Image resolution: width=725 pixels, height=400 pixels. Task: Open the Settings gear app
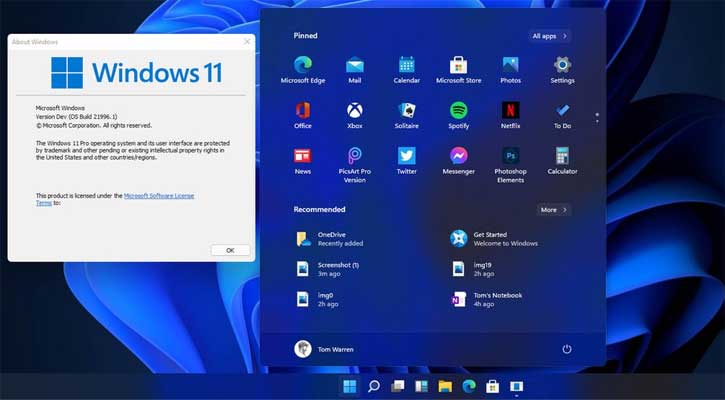(x=562, y=70)
